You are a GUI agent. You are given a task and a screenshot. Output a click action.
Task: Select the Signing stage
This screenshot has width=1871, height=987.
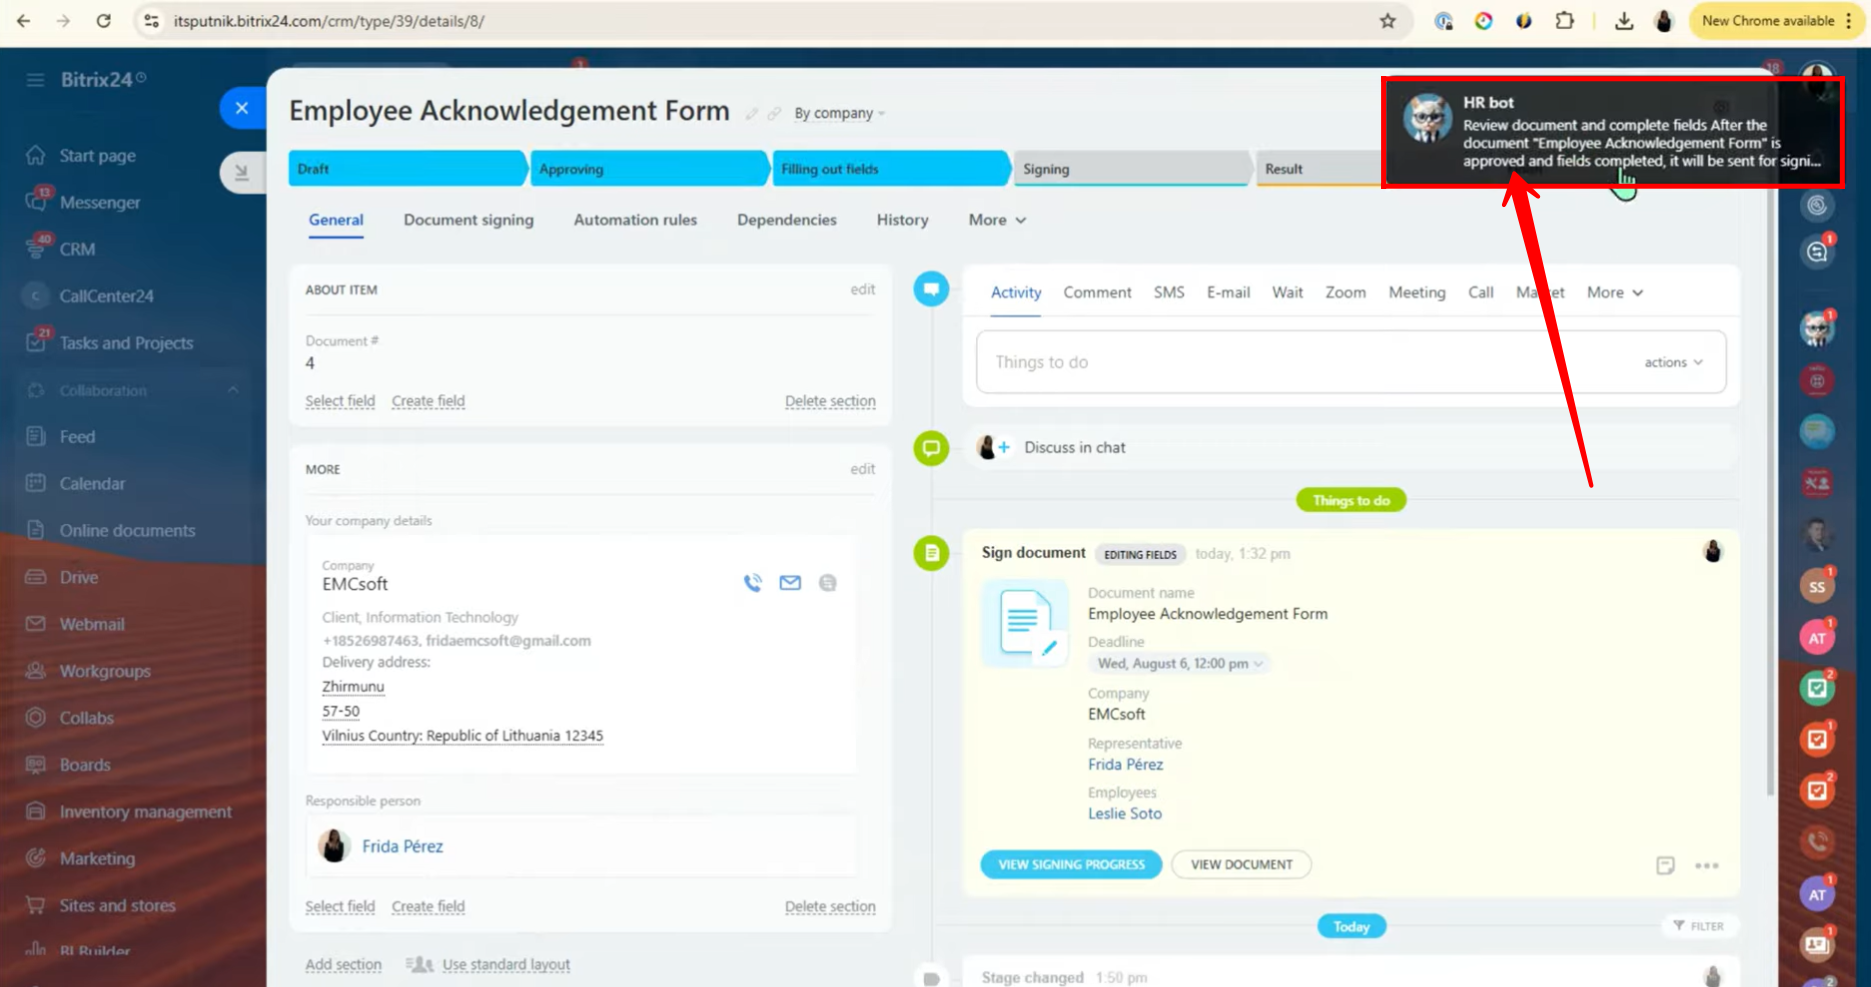1133,169
